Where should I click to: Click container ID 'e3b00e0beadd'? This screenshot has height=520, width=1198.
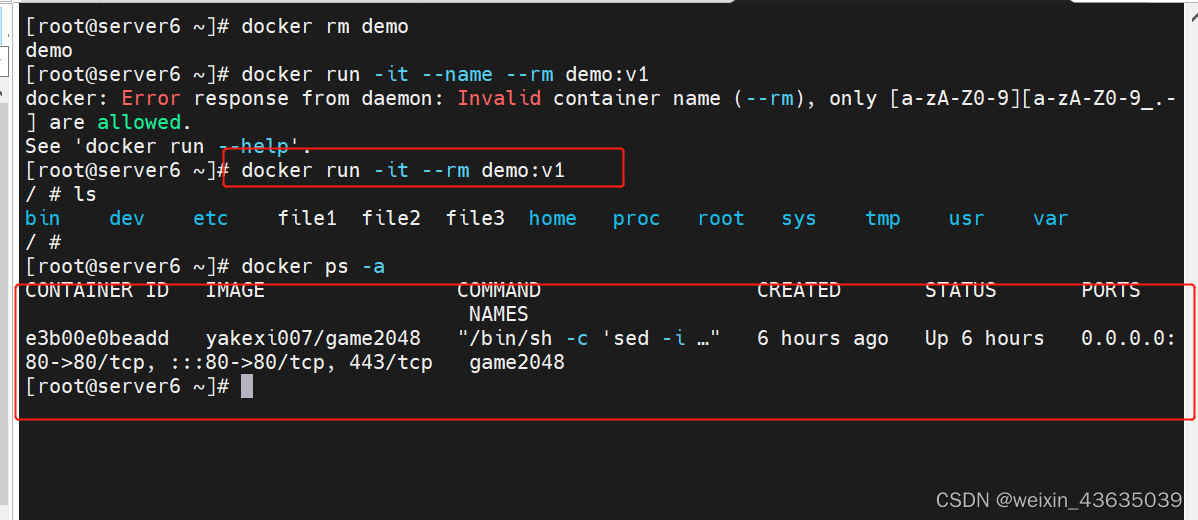[97, 338]
